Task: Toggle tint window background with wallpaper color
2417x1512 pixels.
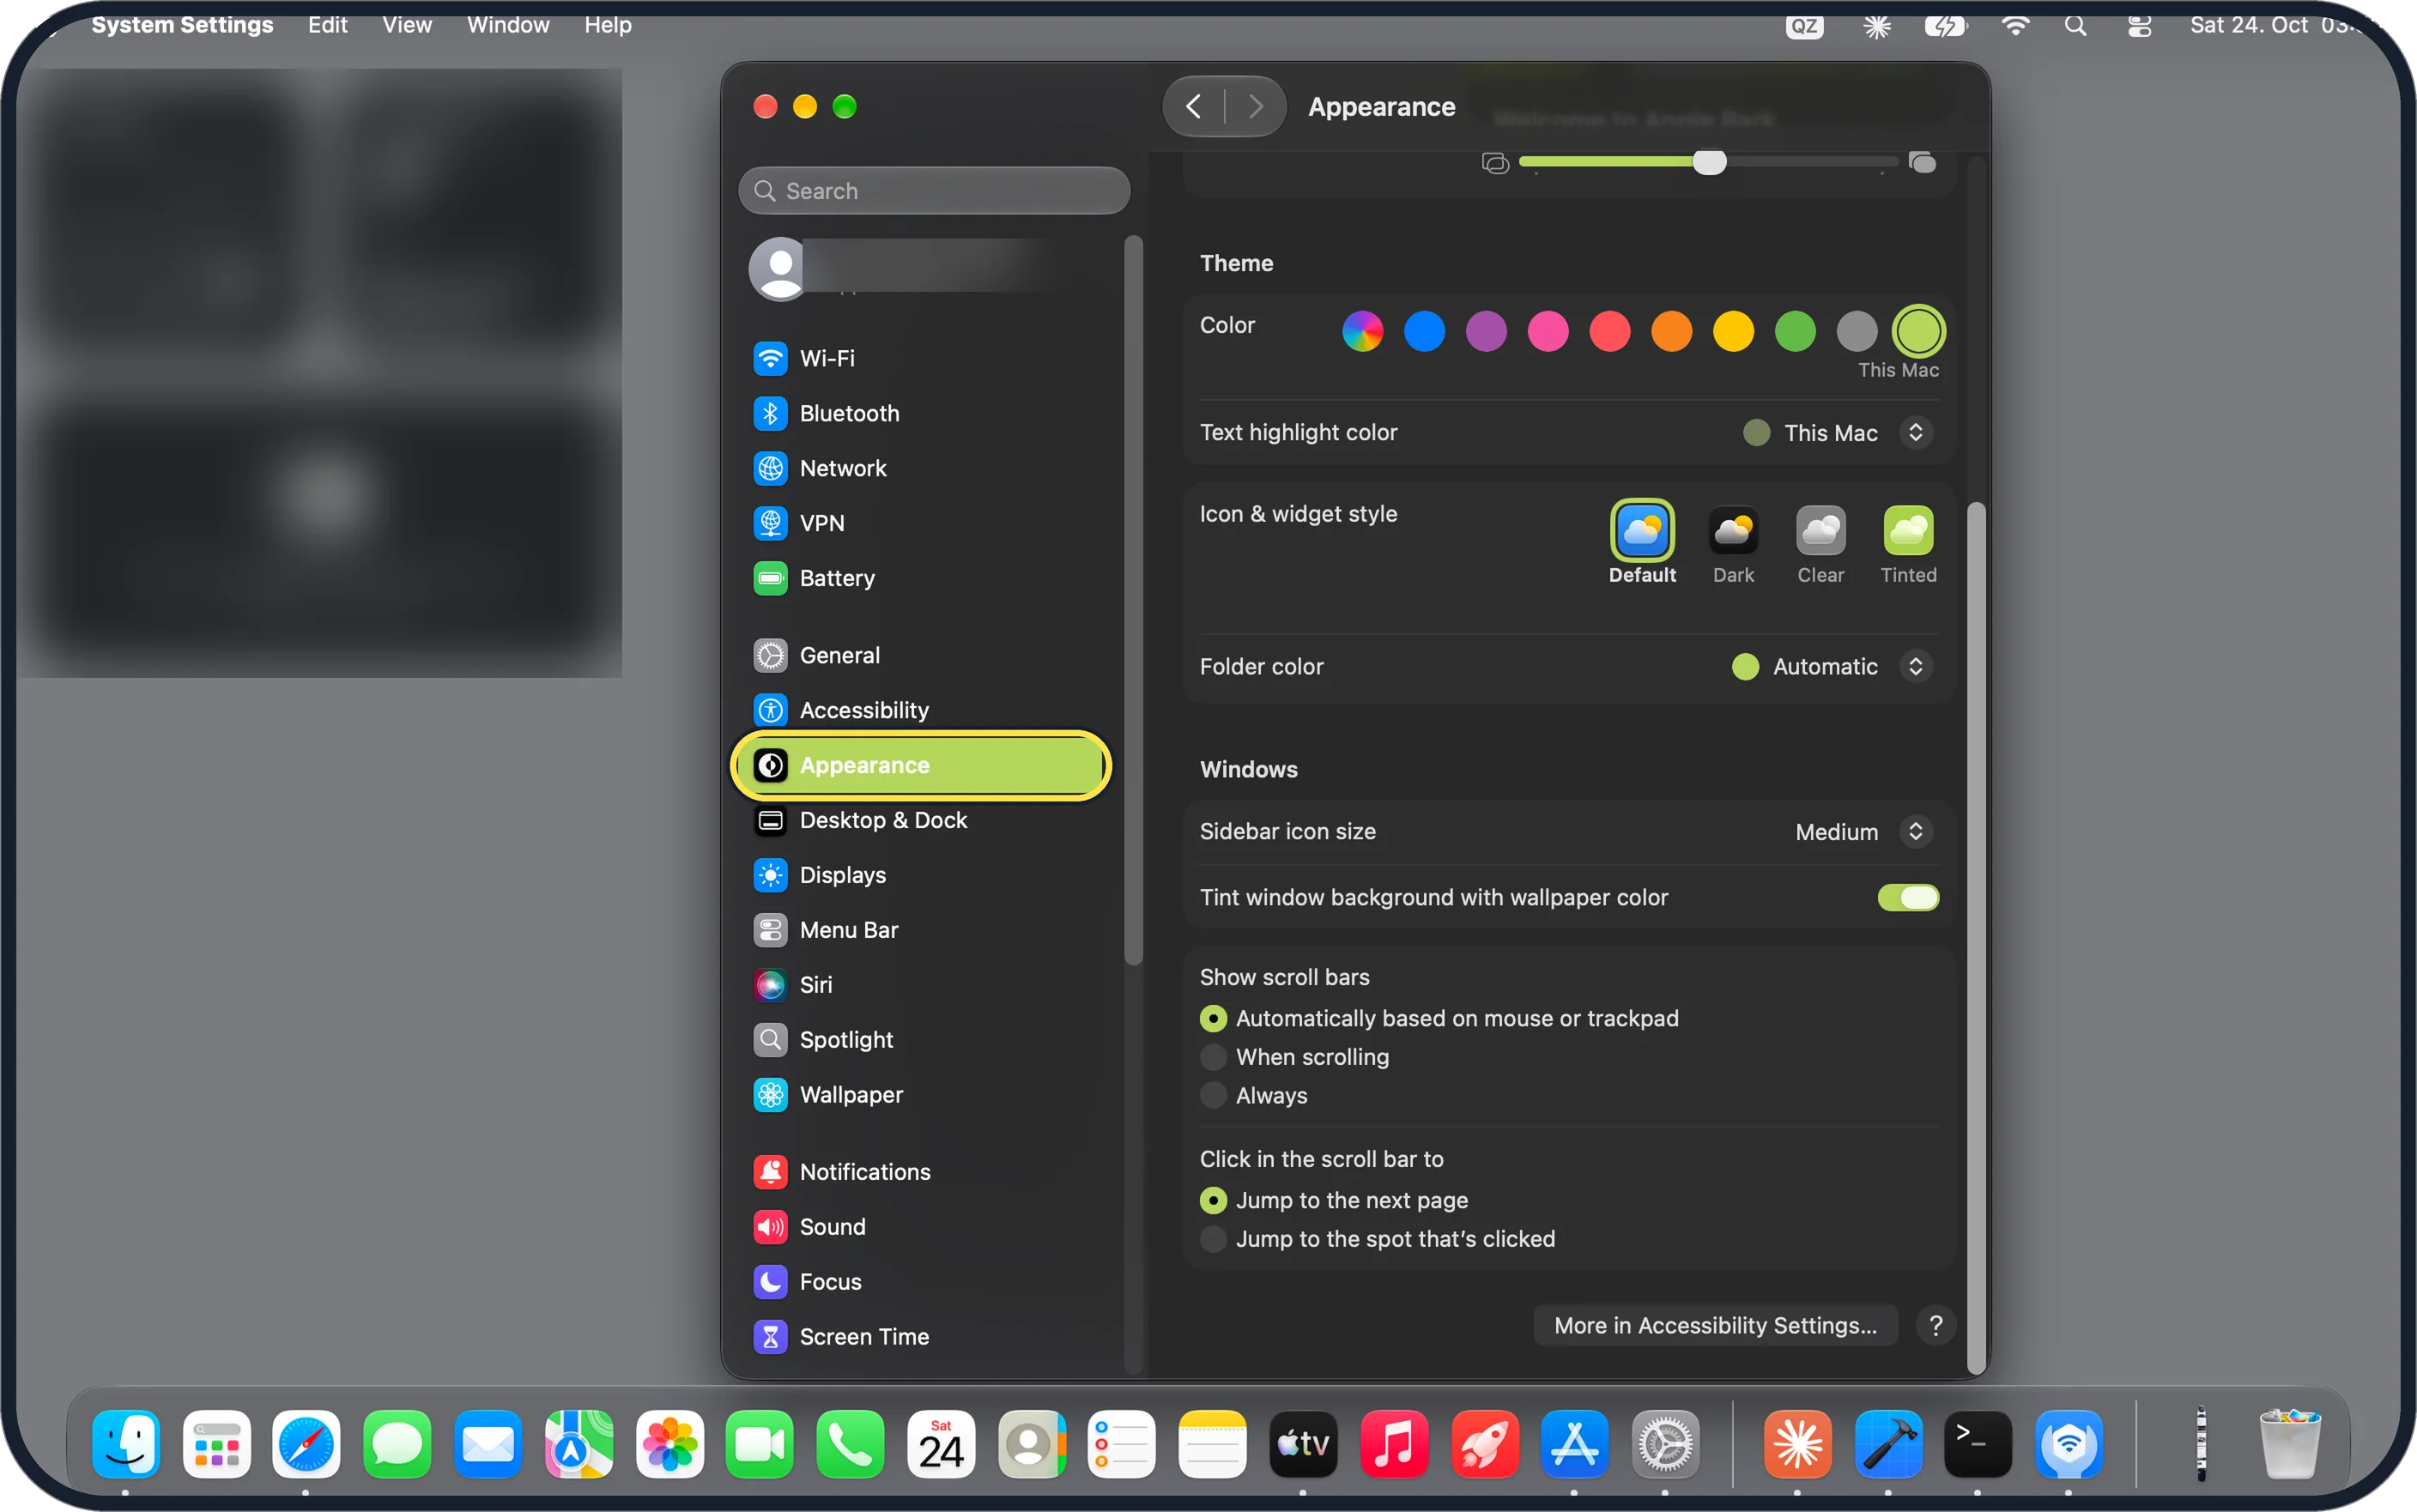Action: pyautogui.click(x=1908, y=898)
